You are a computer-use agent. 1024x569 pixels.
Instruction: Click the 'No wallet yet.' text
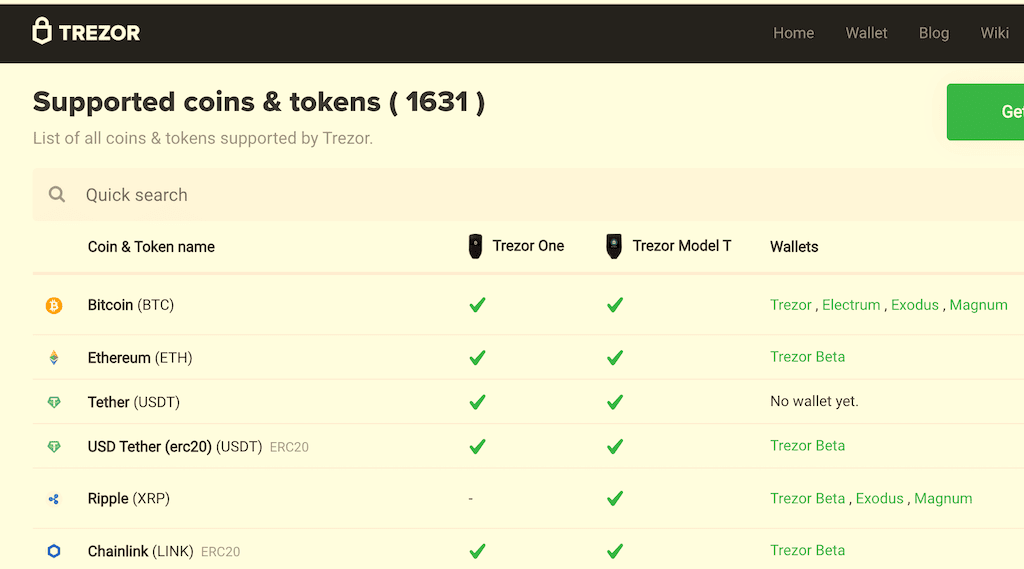(814, 401)
